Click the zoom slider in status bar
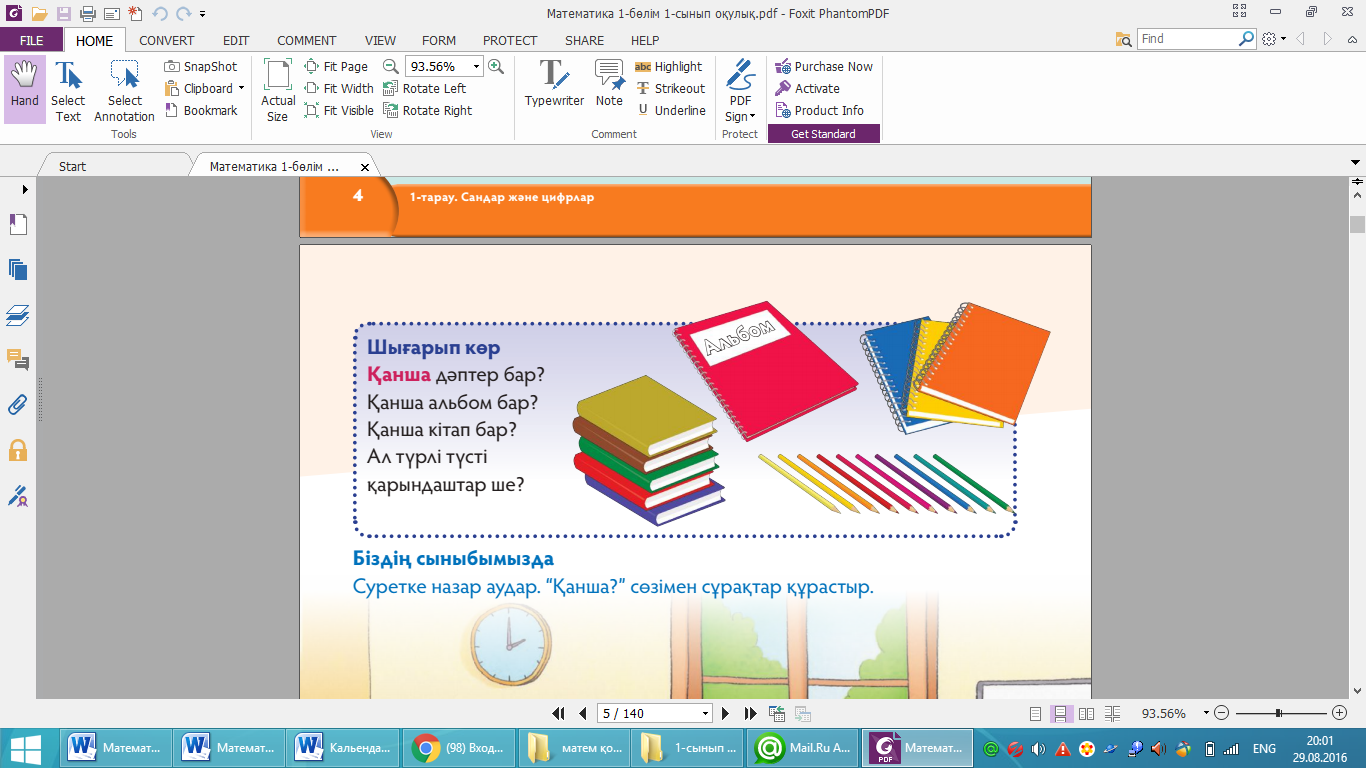1366x768 pixels. [x=1279, y=714]
